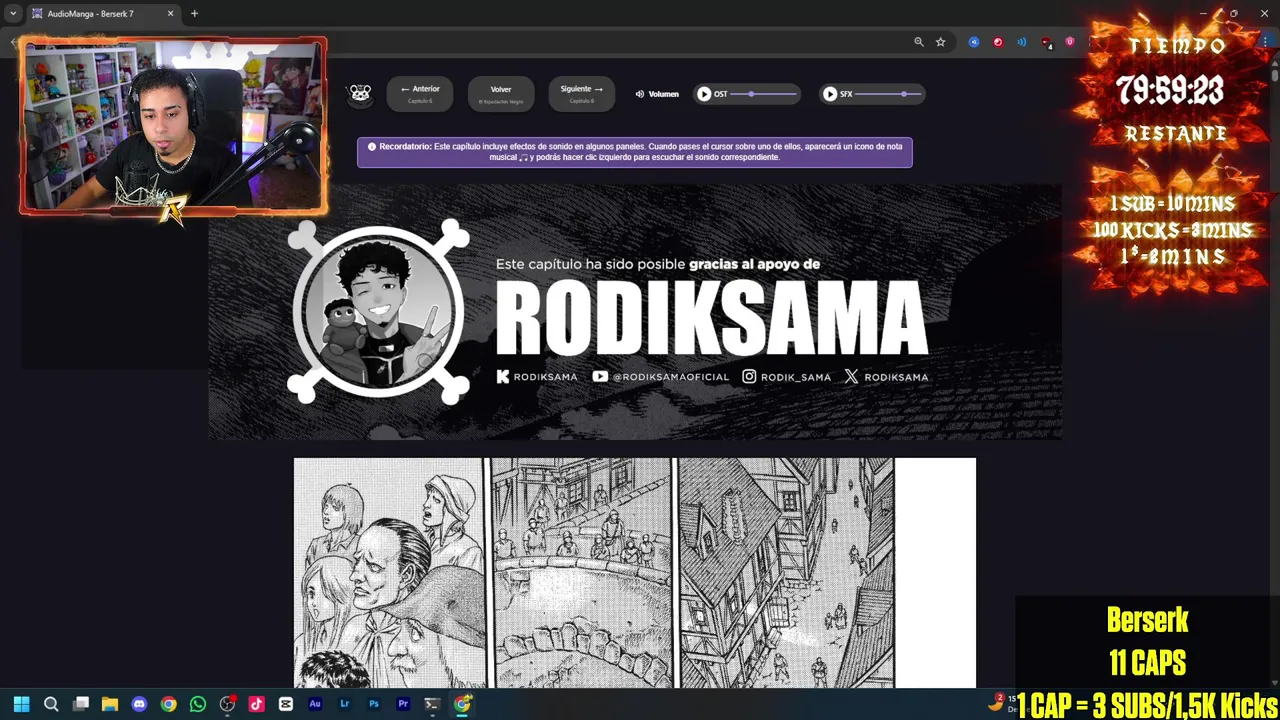This screenshot has height=720, width=1280.
Task: Go to Siguiente chapter
Action: coord(582,94)
